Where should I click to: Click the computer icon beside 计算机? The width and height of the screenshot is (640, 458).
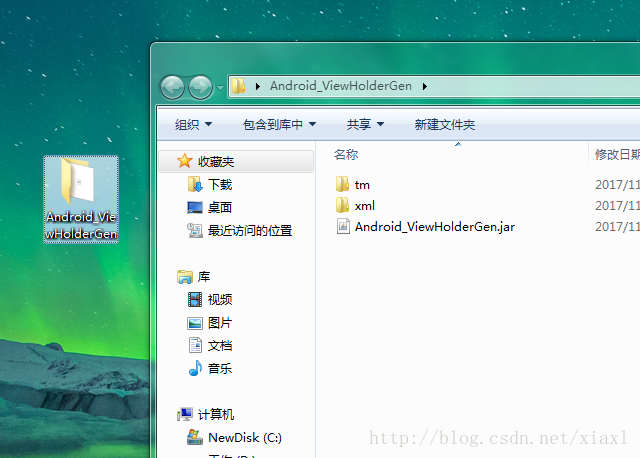184,415
